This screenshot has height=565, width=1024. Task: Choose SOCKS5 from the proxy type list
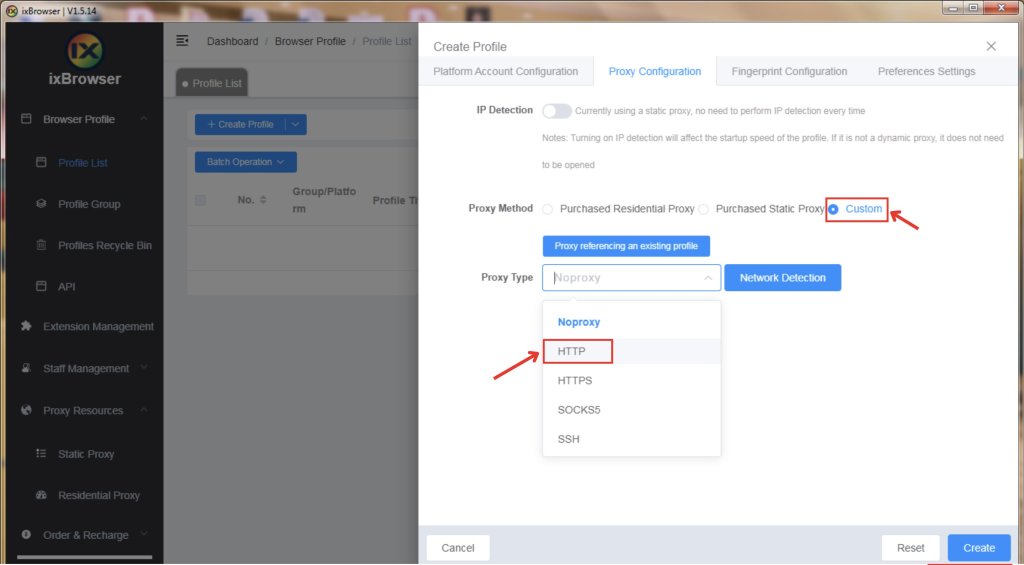[579, 410]
